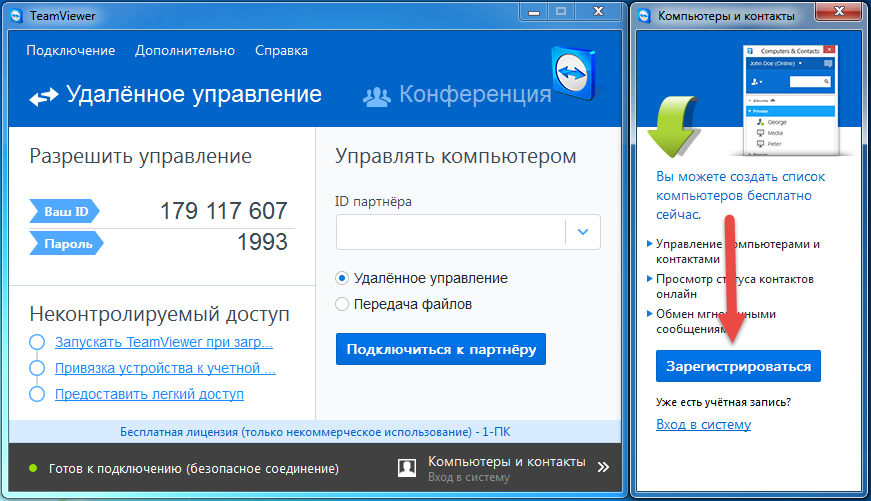Image resolution: width=871 pixels, height=501 pixels.
Task: Select the Удалённое управление radio button
Action: pyautogui.click(x=342, y=278)
